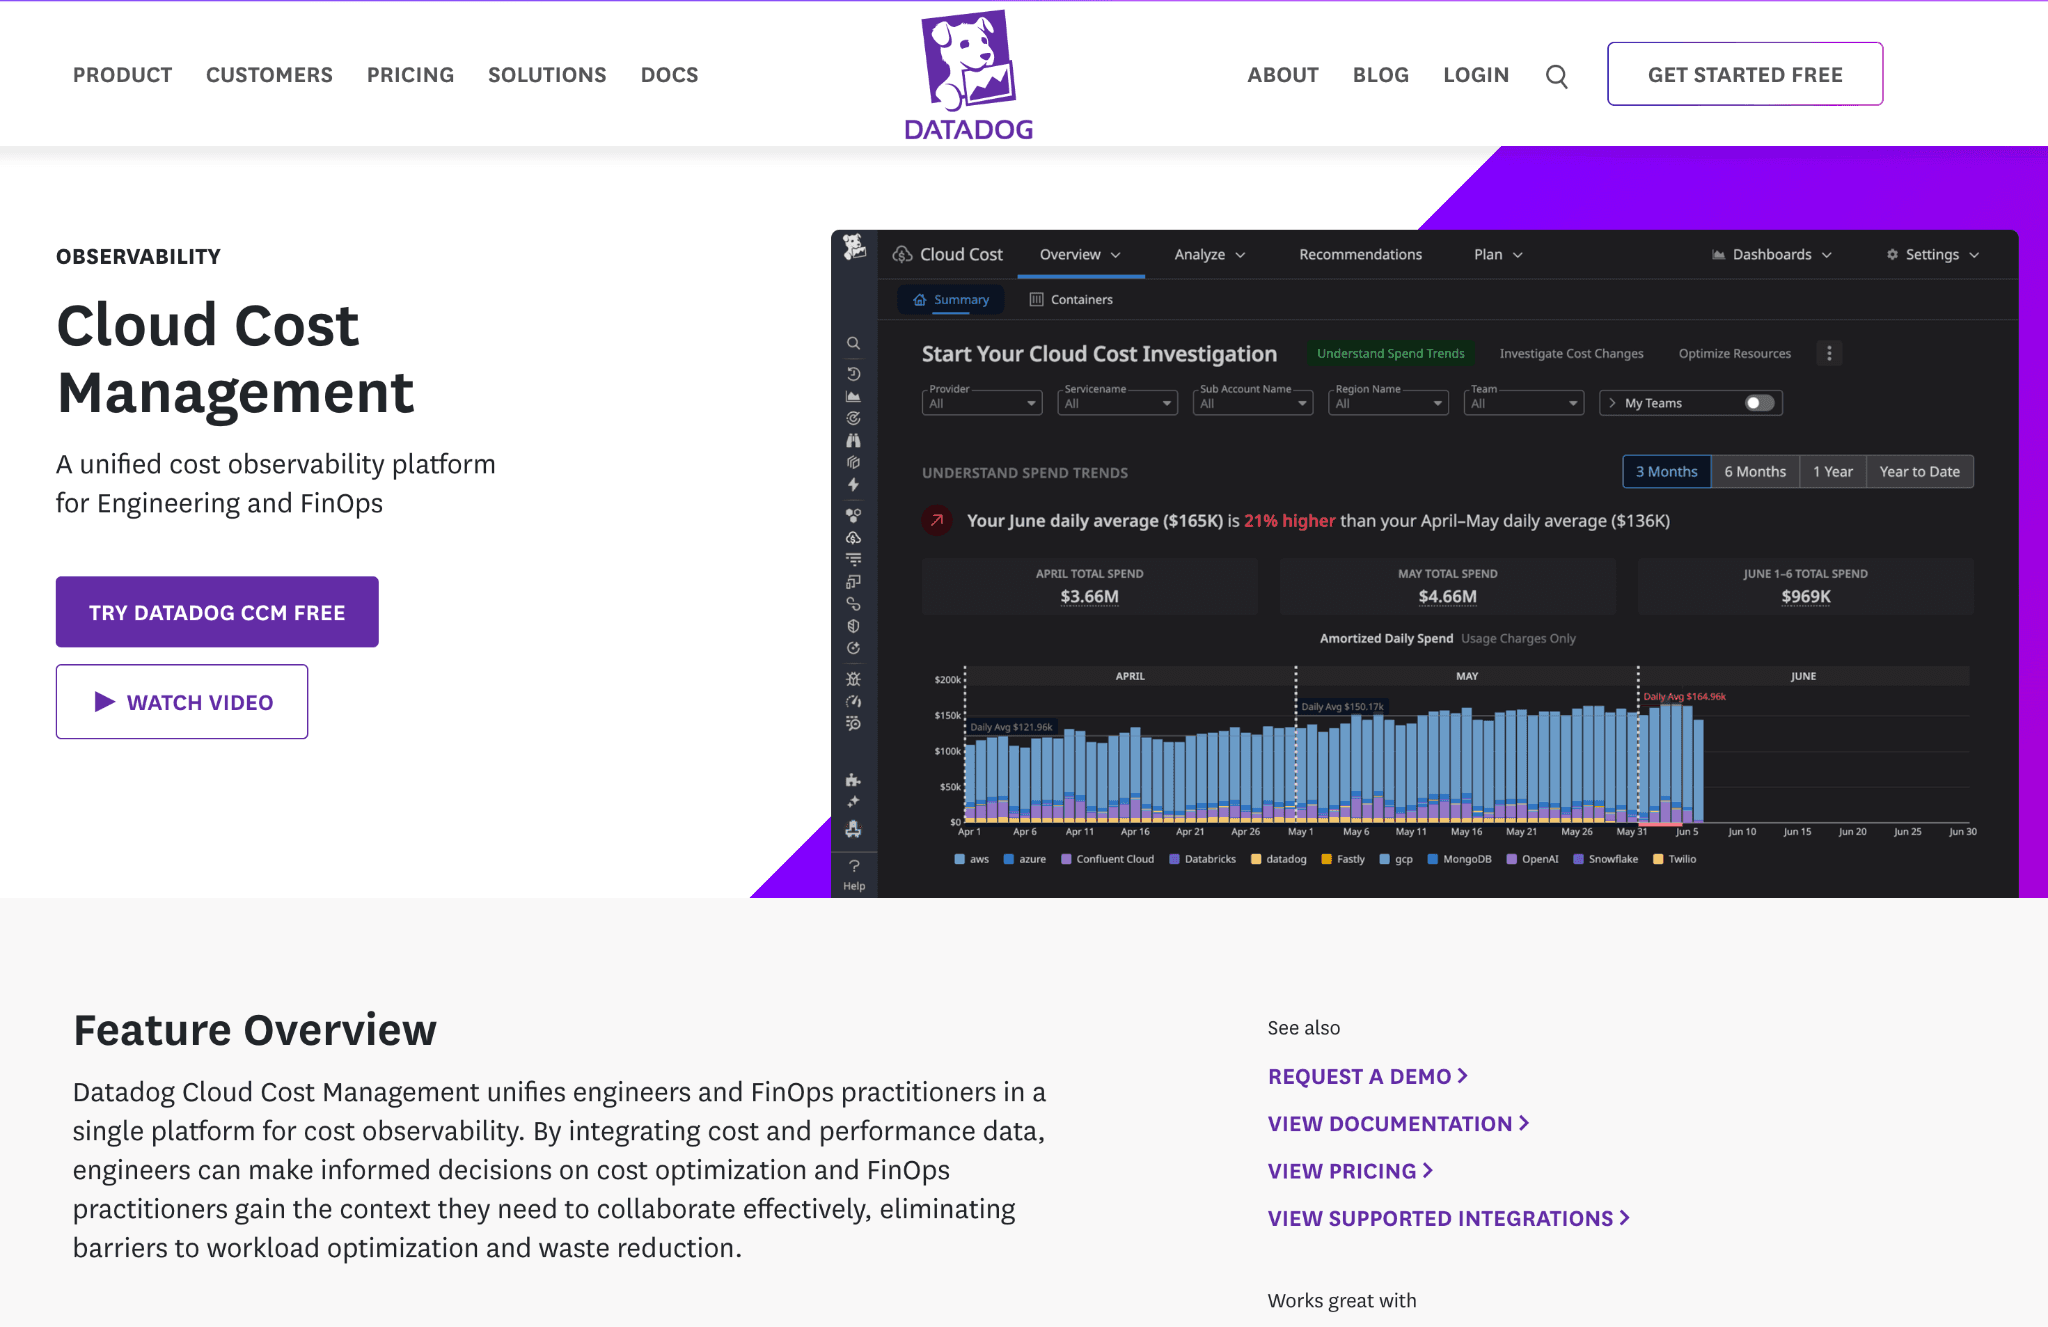Select Investigate Cost Changes tab

pyautogui.click(x=1571, y=353)
